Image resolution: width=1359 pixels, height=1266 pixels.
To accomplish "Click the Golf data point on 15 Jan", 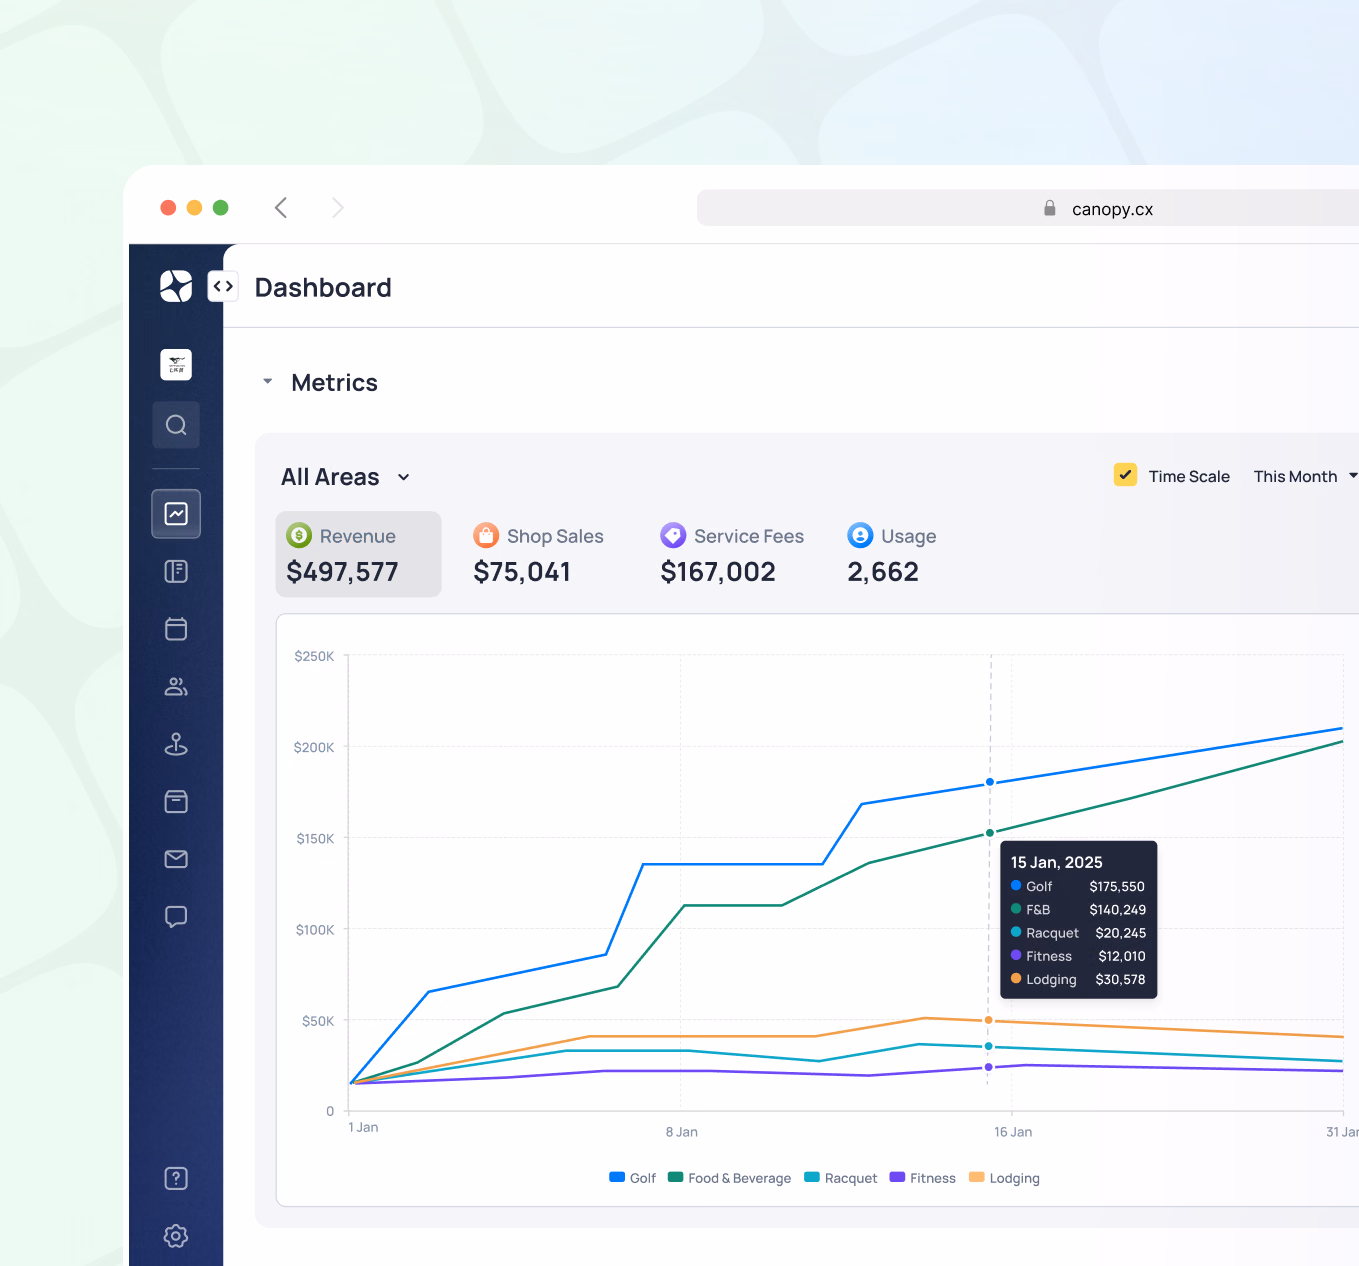I will pos(990,782).
